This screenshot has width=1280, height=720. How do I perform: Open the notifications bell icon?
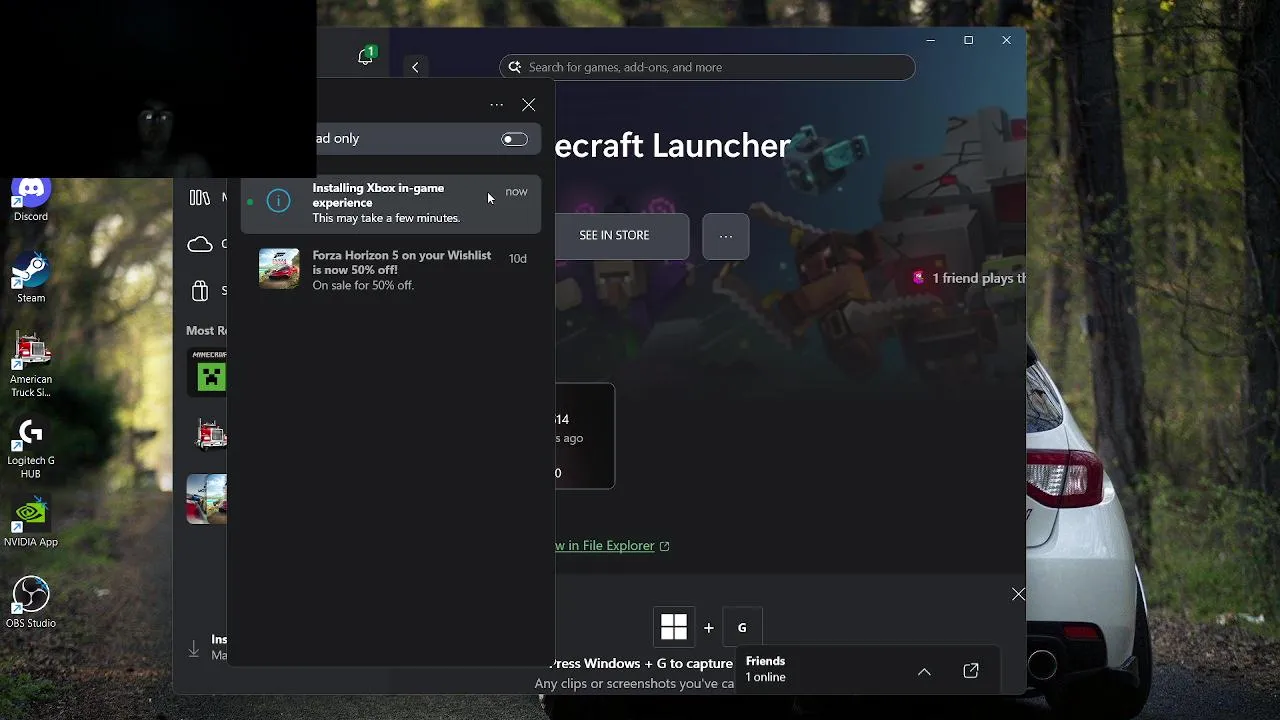point(365,57)
